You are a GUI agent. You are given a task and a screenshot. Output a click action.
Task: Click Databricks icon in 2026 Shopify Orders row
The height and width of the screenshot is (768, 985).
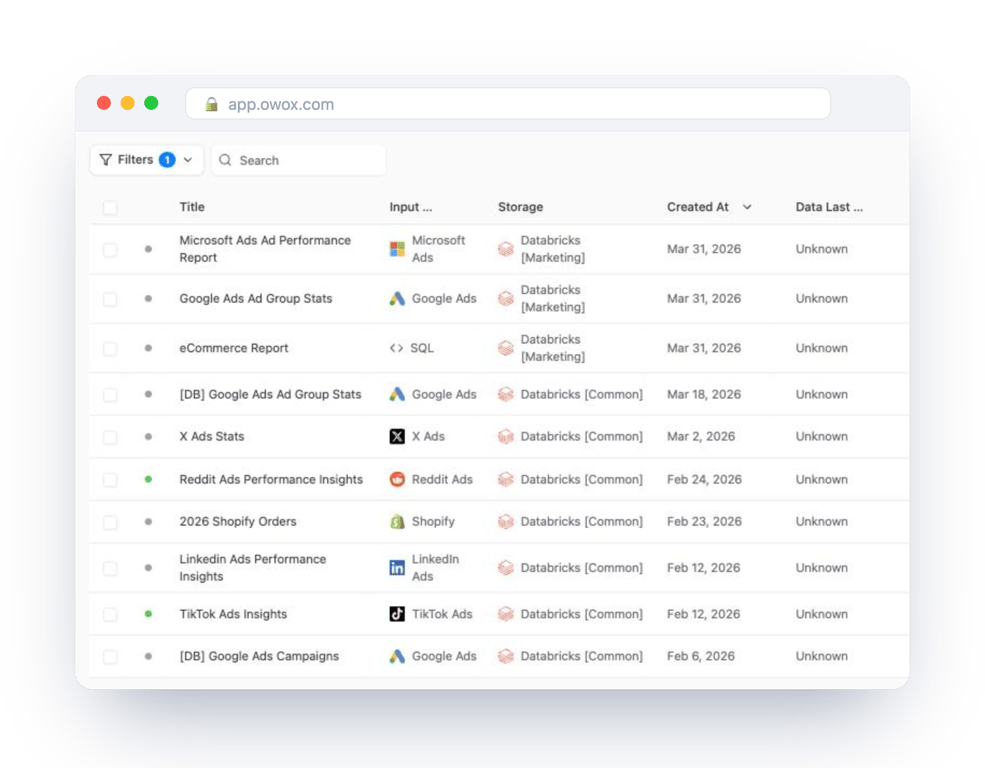pos(506,521)
